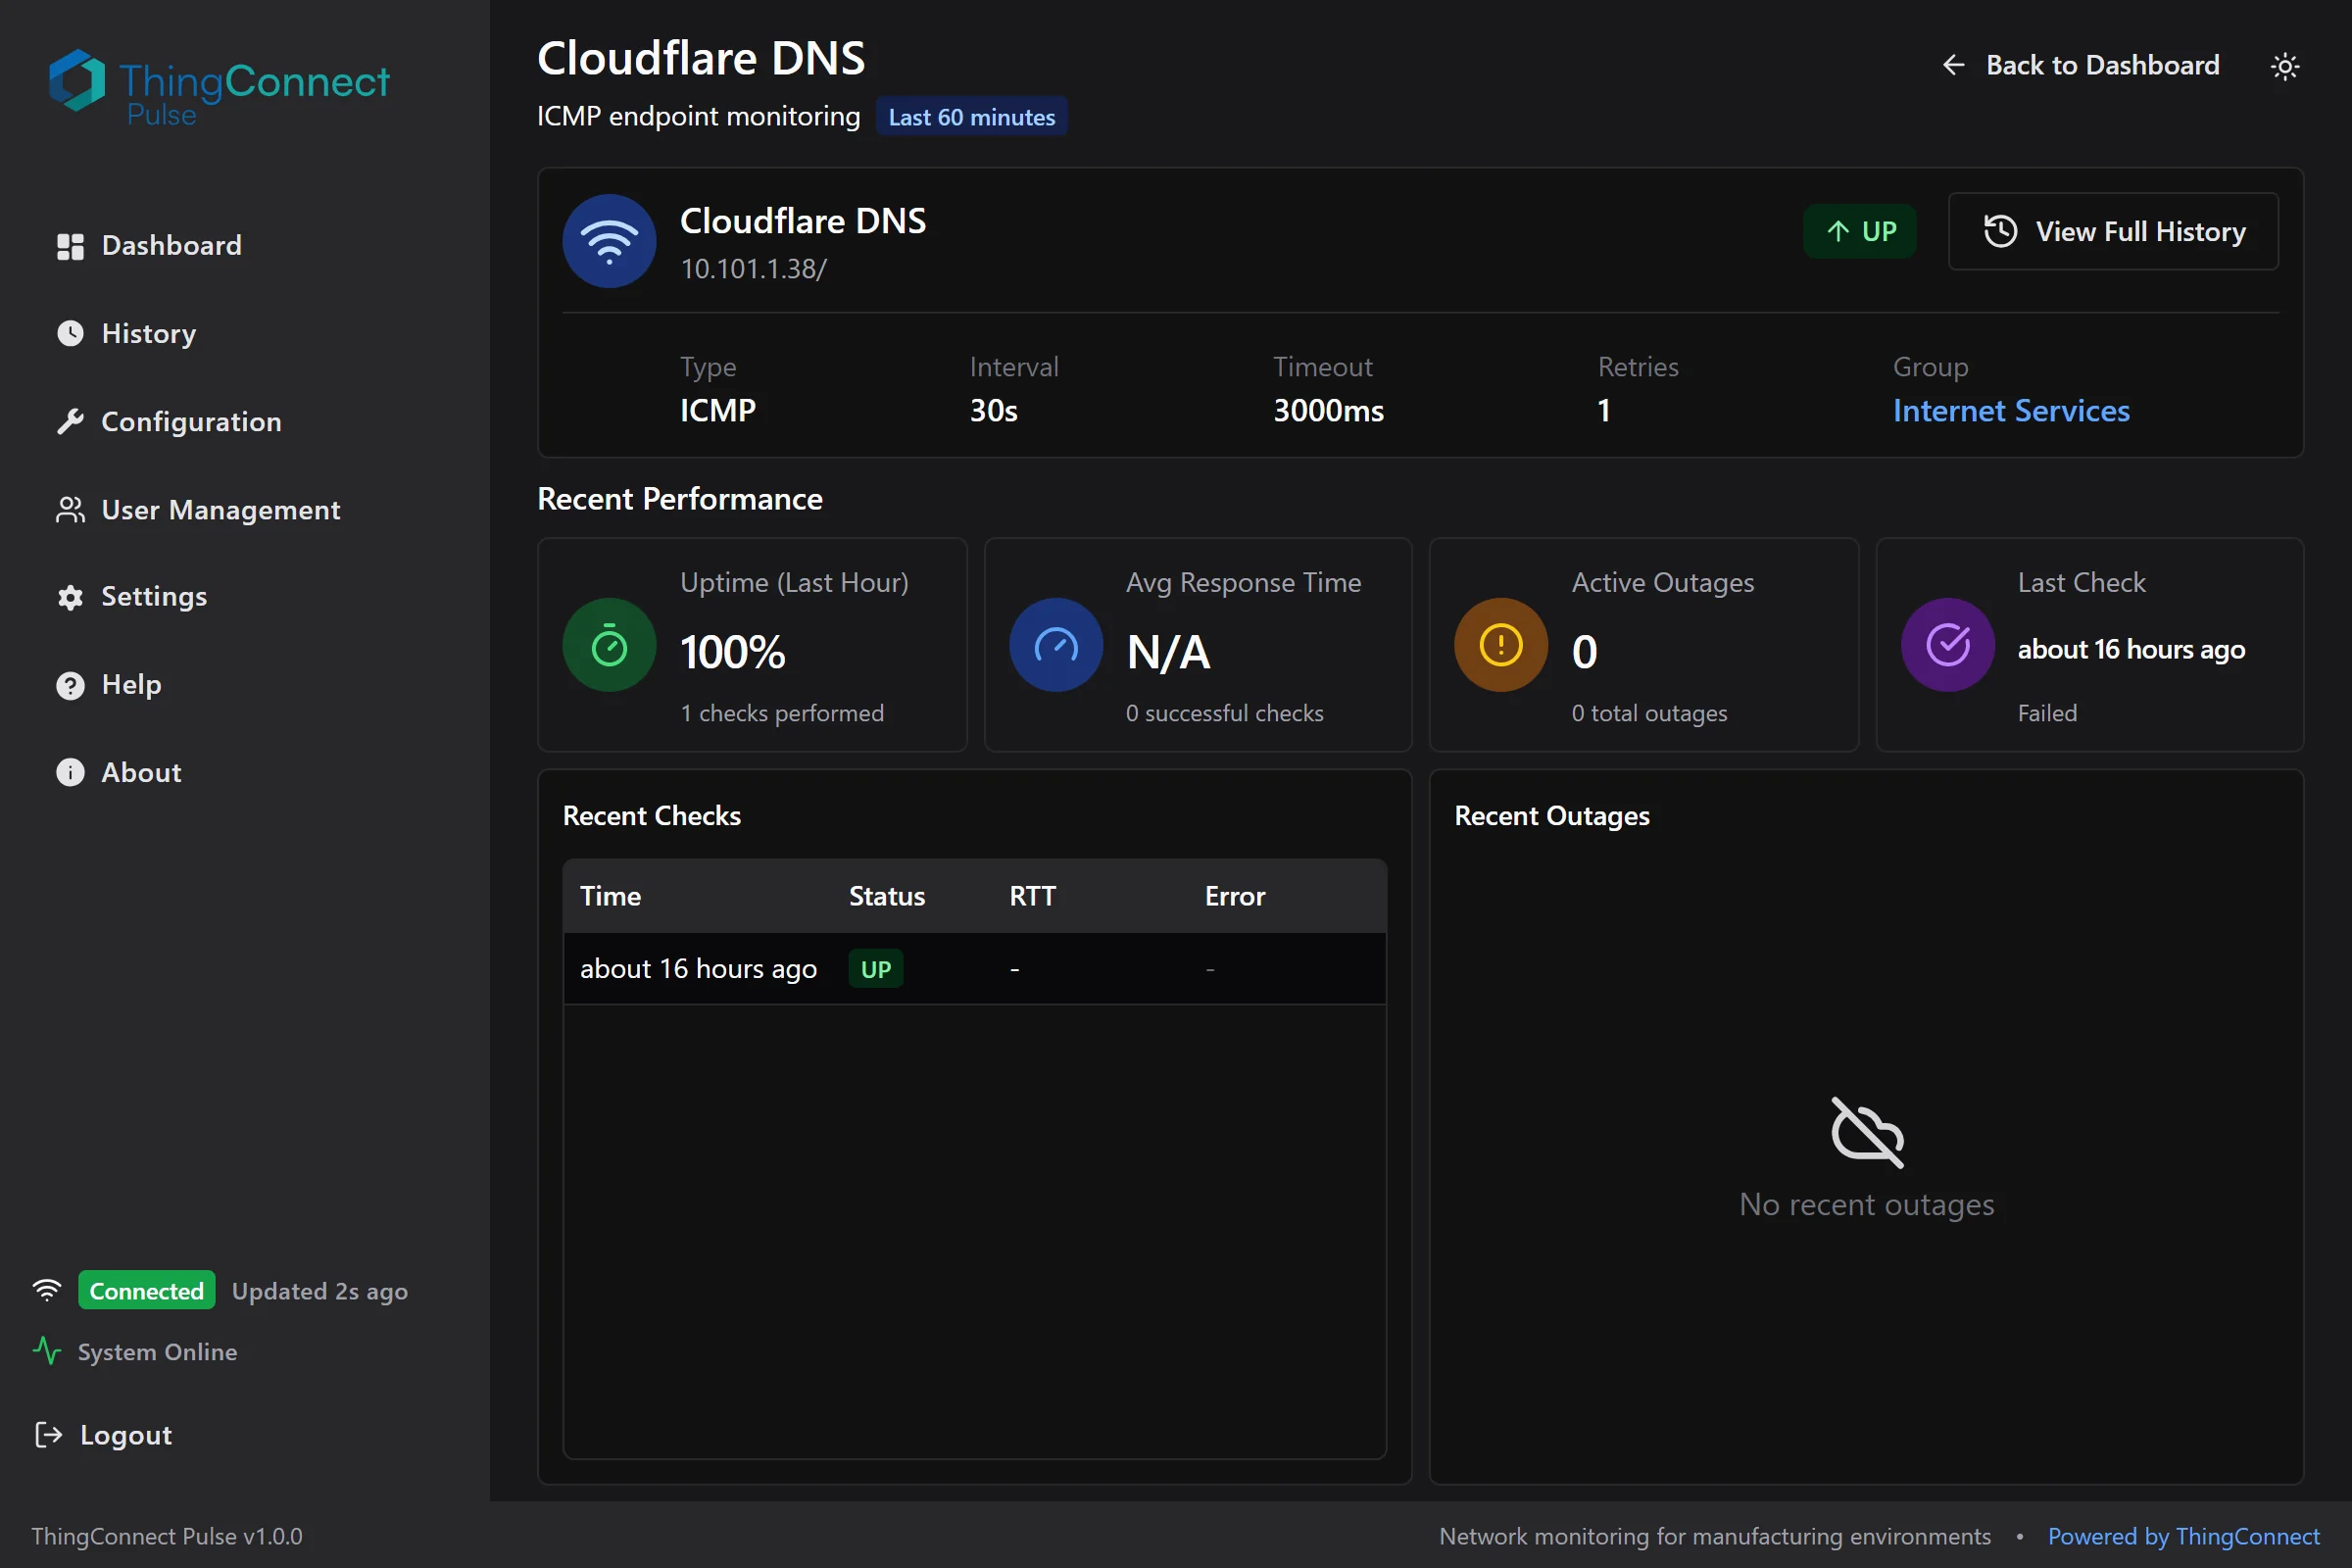Follow the Internet Services group link
Image resolution: width=2352 pixels, height=1568 pixels.
(2010, 411)
